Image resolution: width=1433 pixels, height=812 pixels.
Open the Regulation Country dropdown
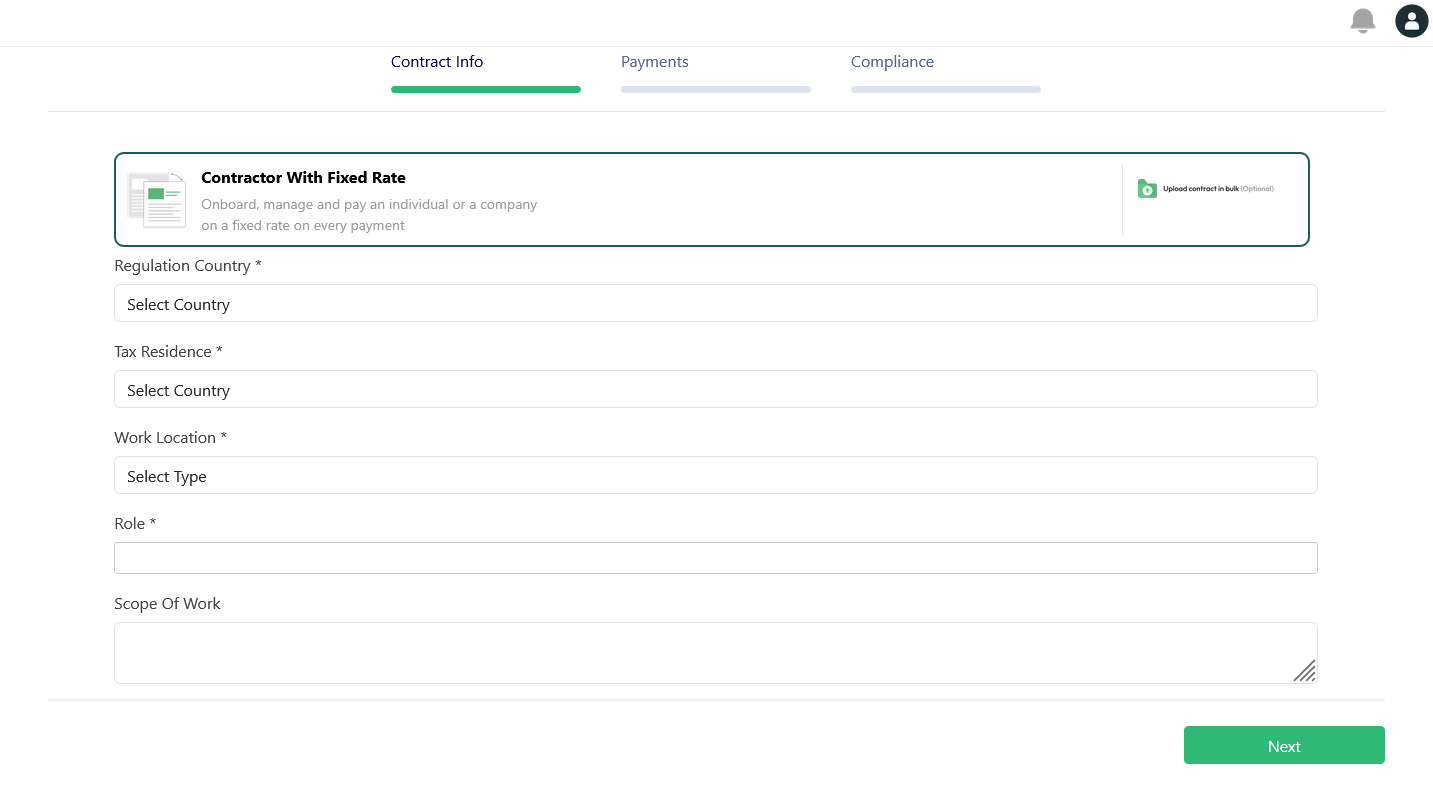click(x=716, y=303)
